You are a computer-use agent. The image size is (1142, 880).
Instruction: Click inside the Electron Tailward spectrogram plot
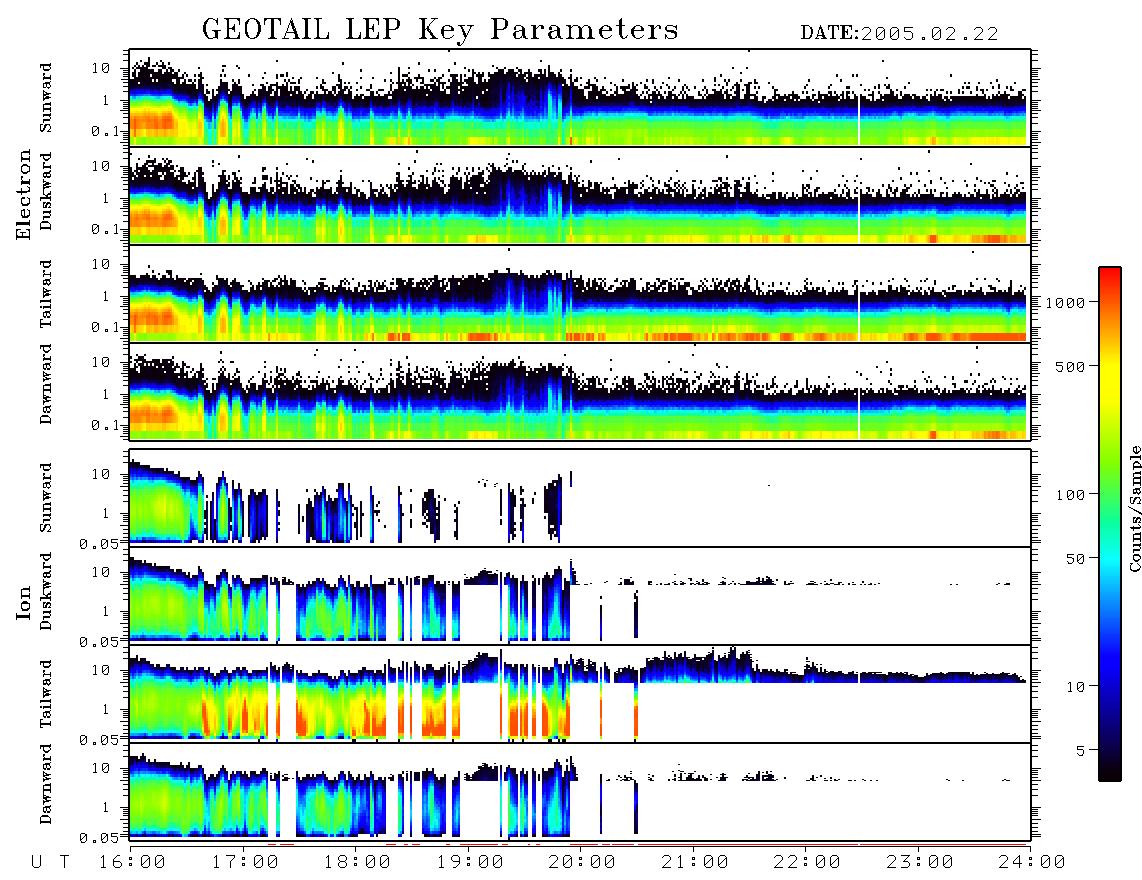(x=580, y=294)
